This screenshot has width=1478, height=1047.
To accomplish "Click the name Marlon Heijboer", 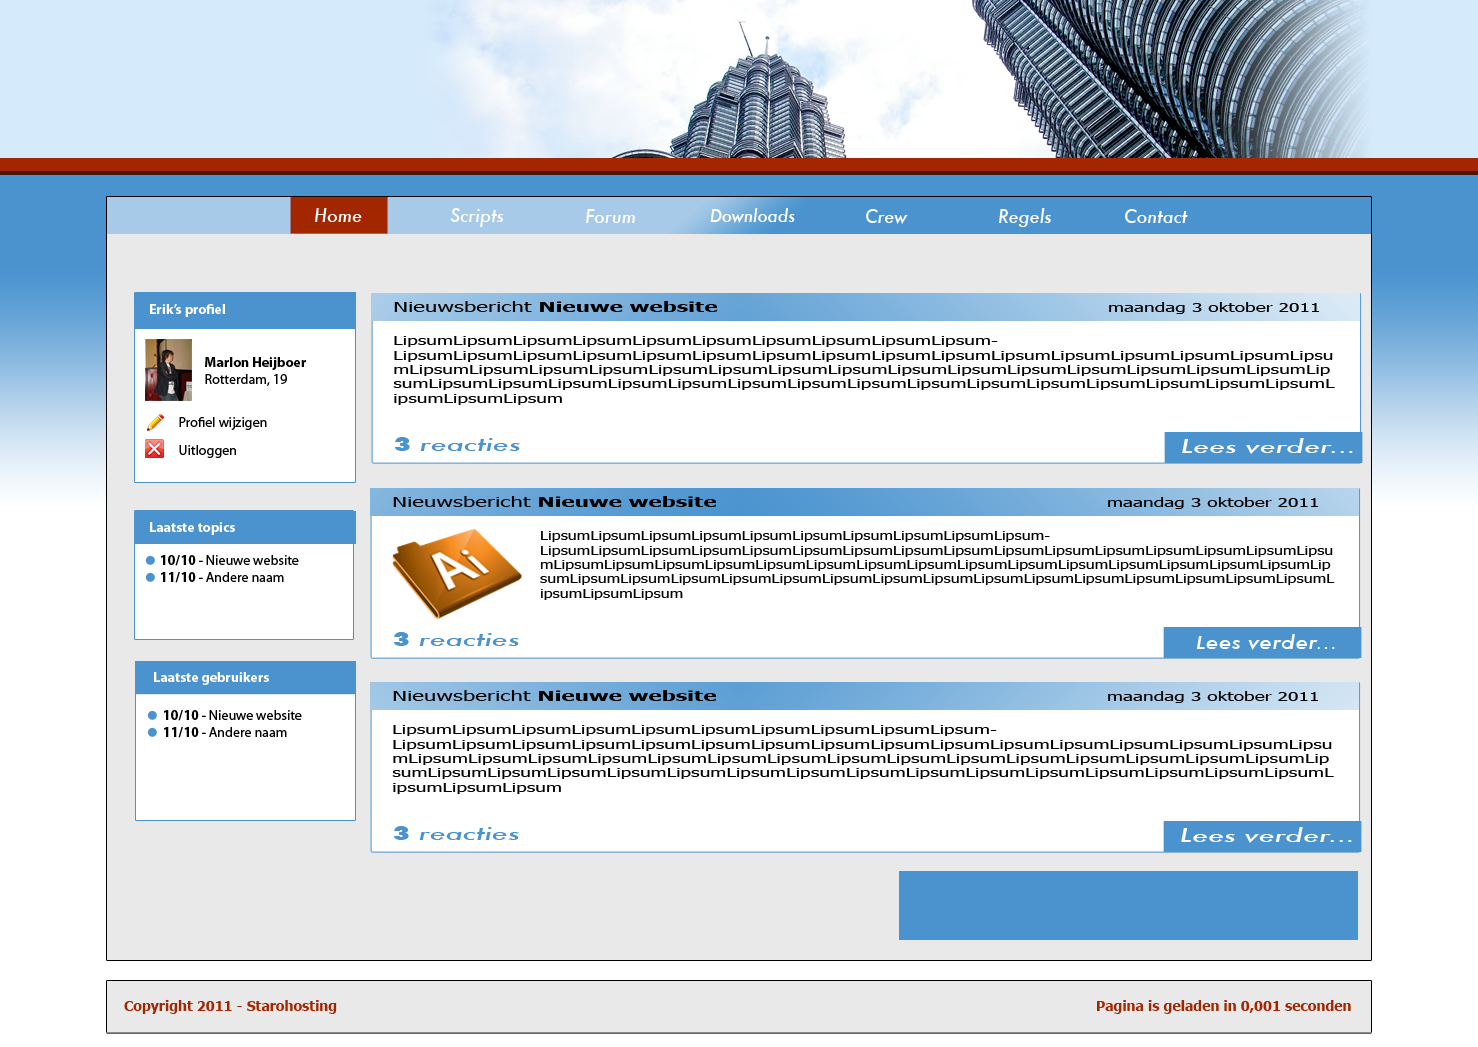I will [255, 362].
